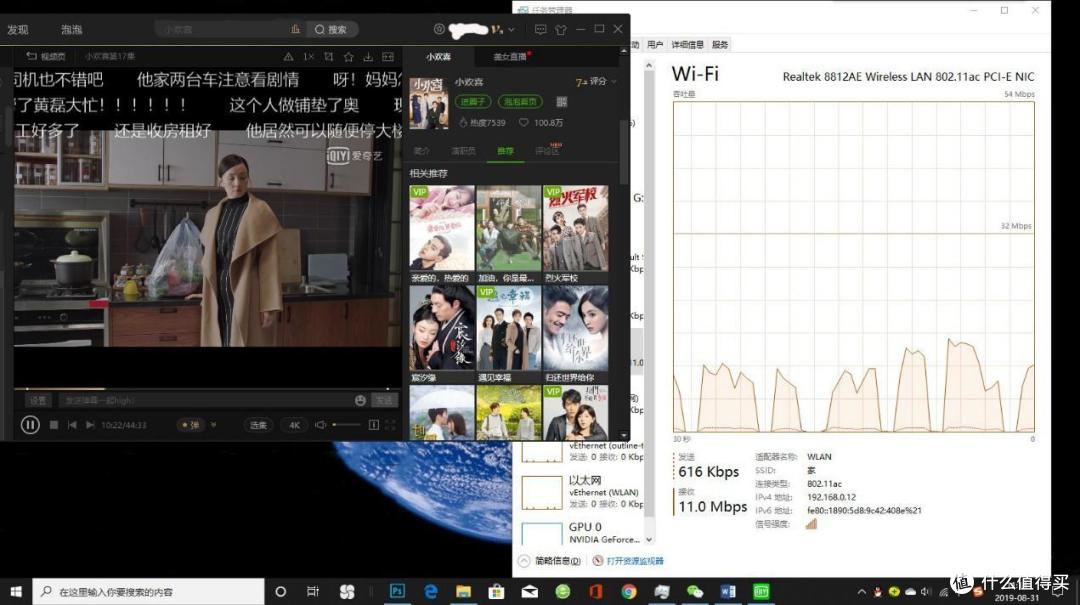Image resolution: width=1080 pixels, height=605 pixels.
Task: Adjust the player volume slider
Action: click(x=346, y=425)
